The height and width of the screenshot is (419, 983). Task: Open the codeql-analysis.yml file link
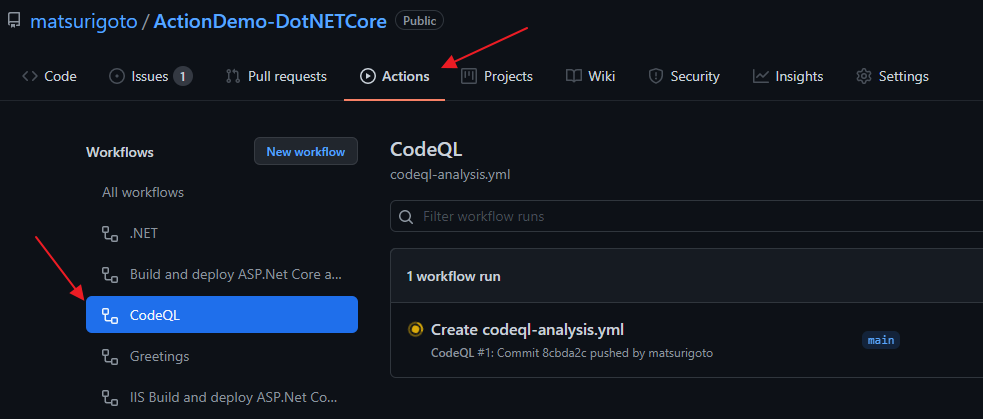450,174
